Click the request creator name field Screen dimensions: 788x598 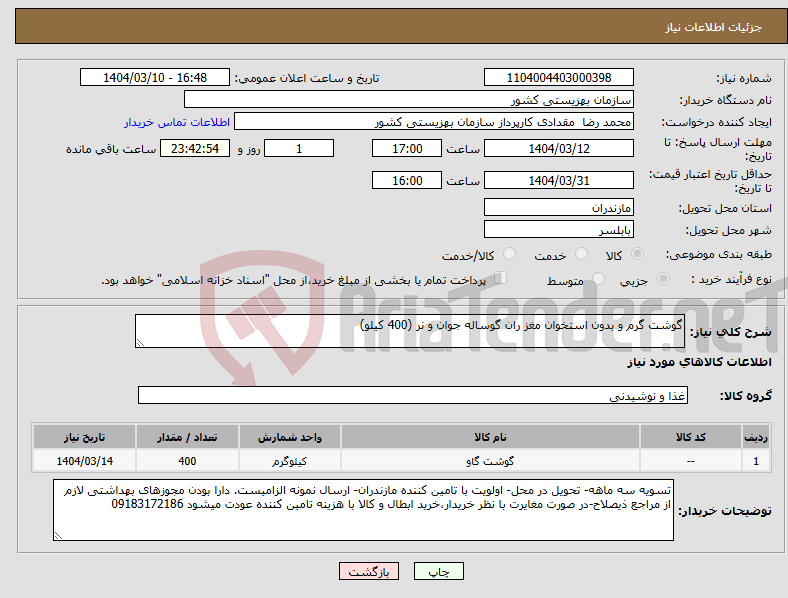point(434,122)
